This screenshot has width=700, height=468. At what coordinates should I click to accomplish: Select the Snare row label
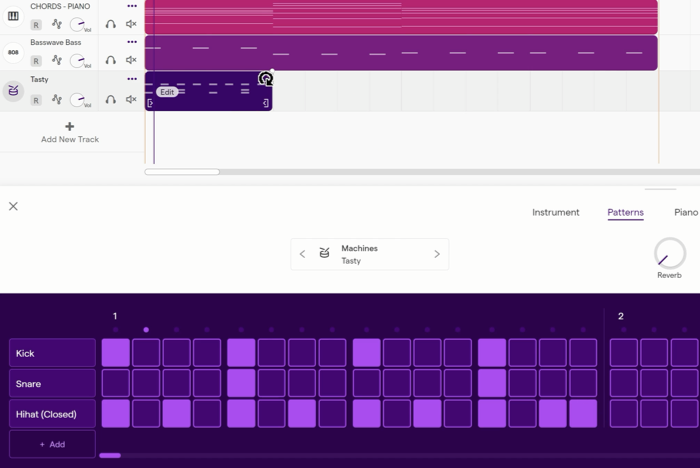pos(53,384)
